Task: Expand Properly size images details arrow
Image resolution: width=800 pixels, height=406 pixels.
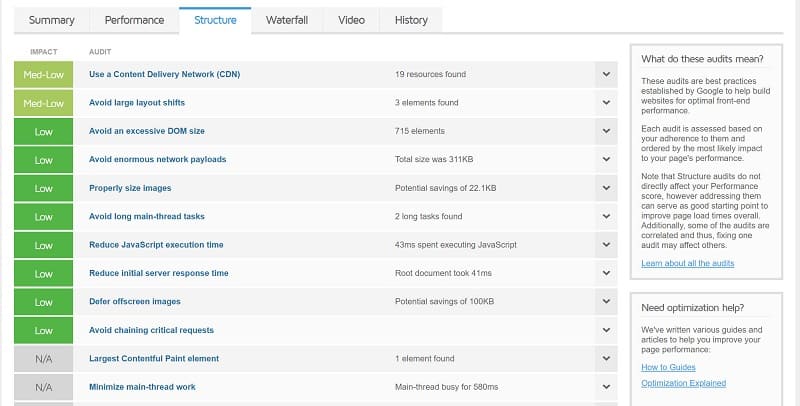Action: click(605, 188)
